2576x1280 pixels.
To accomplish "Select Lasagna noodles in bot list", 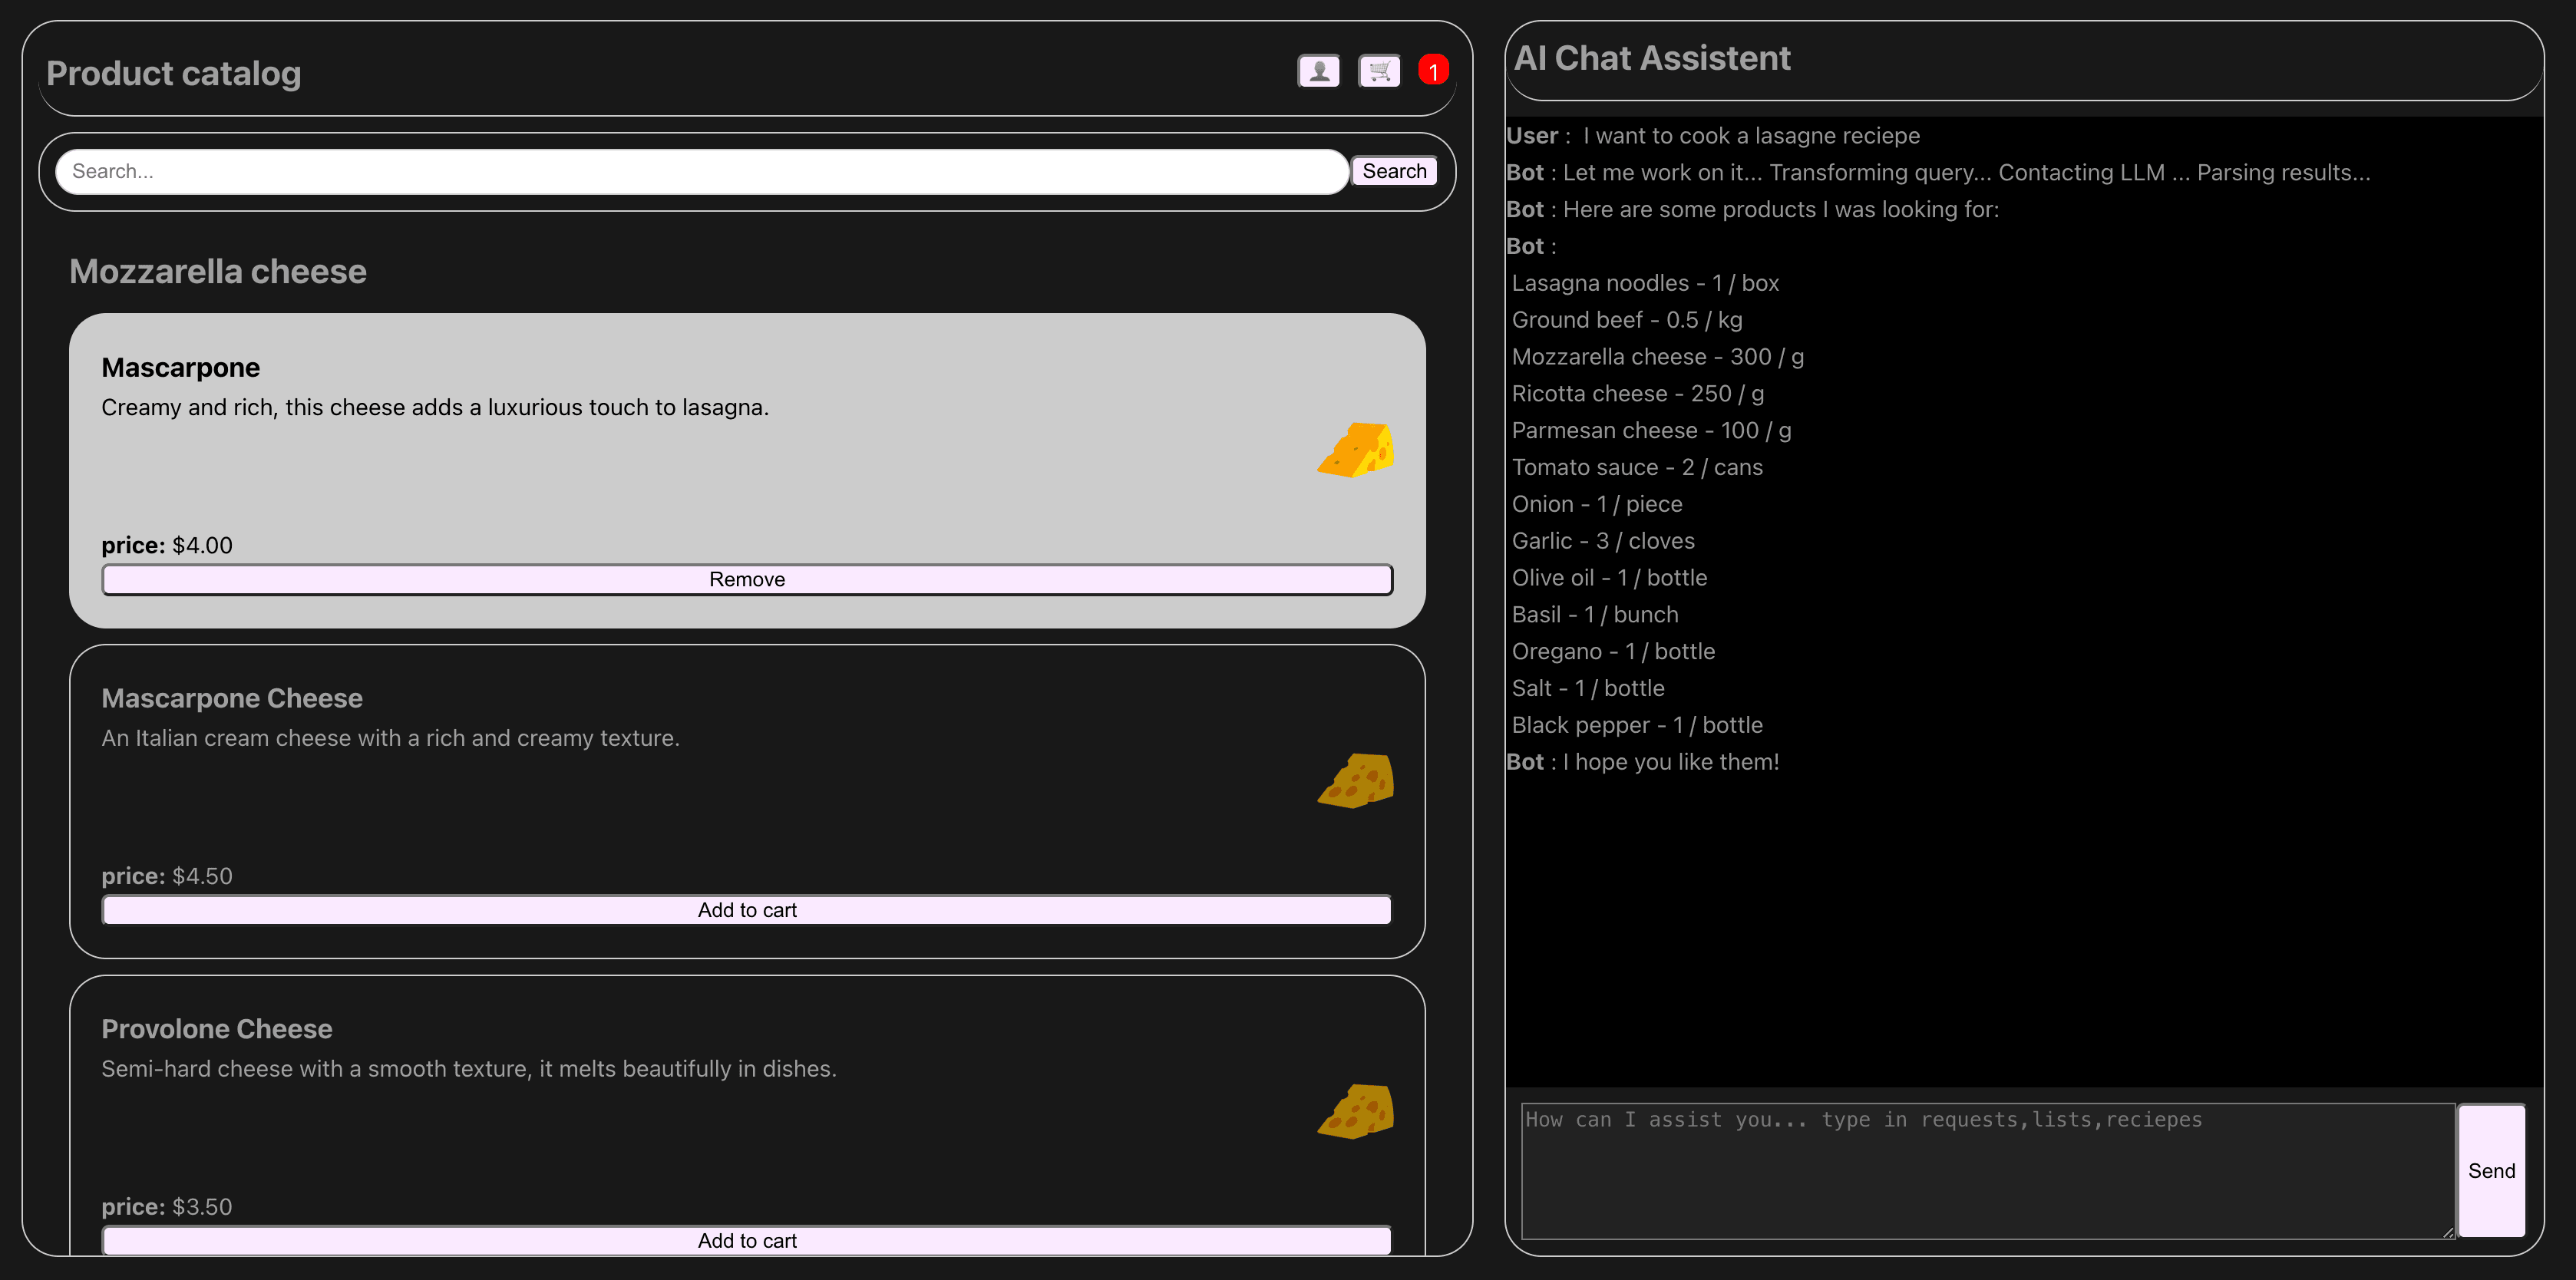I will click(1644, 283).
